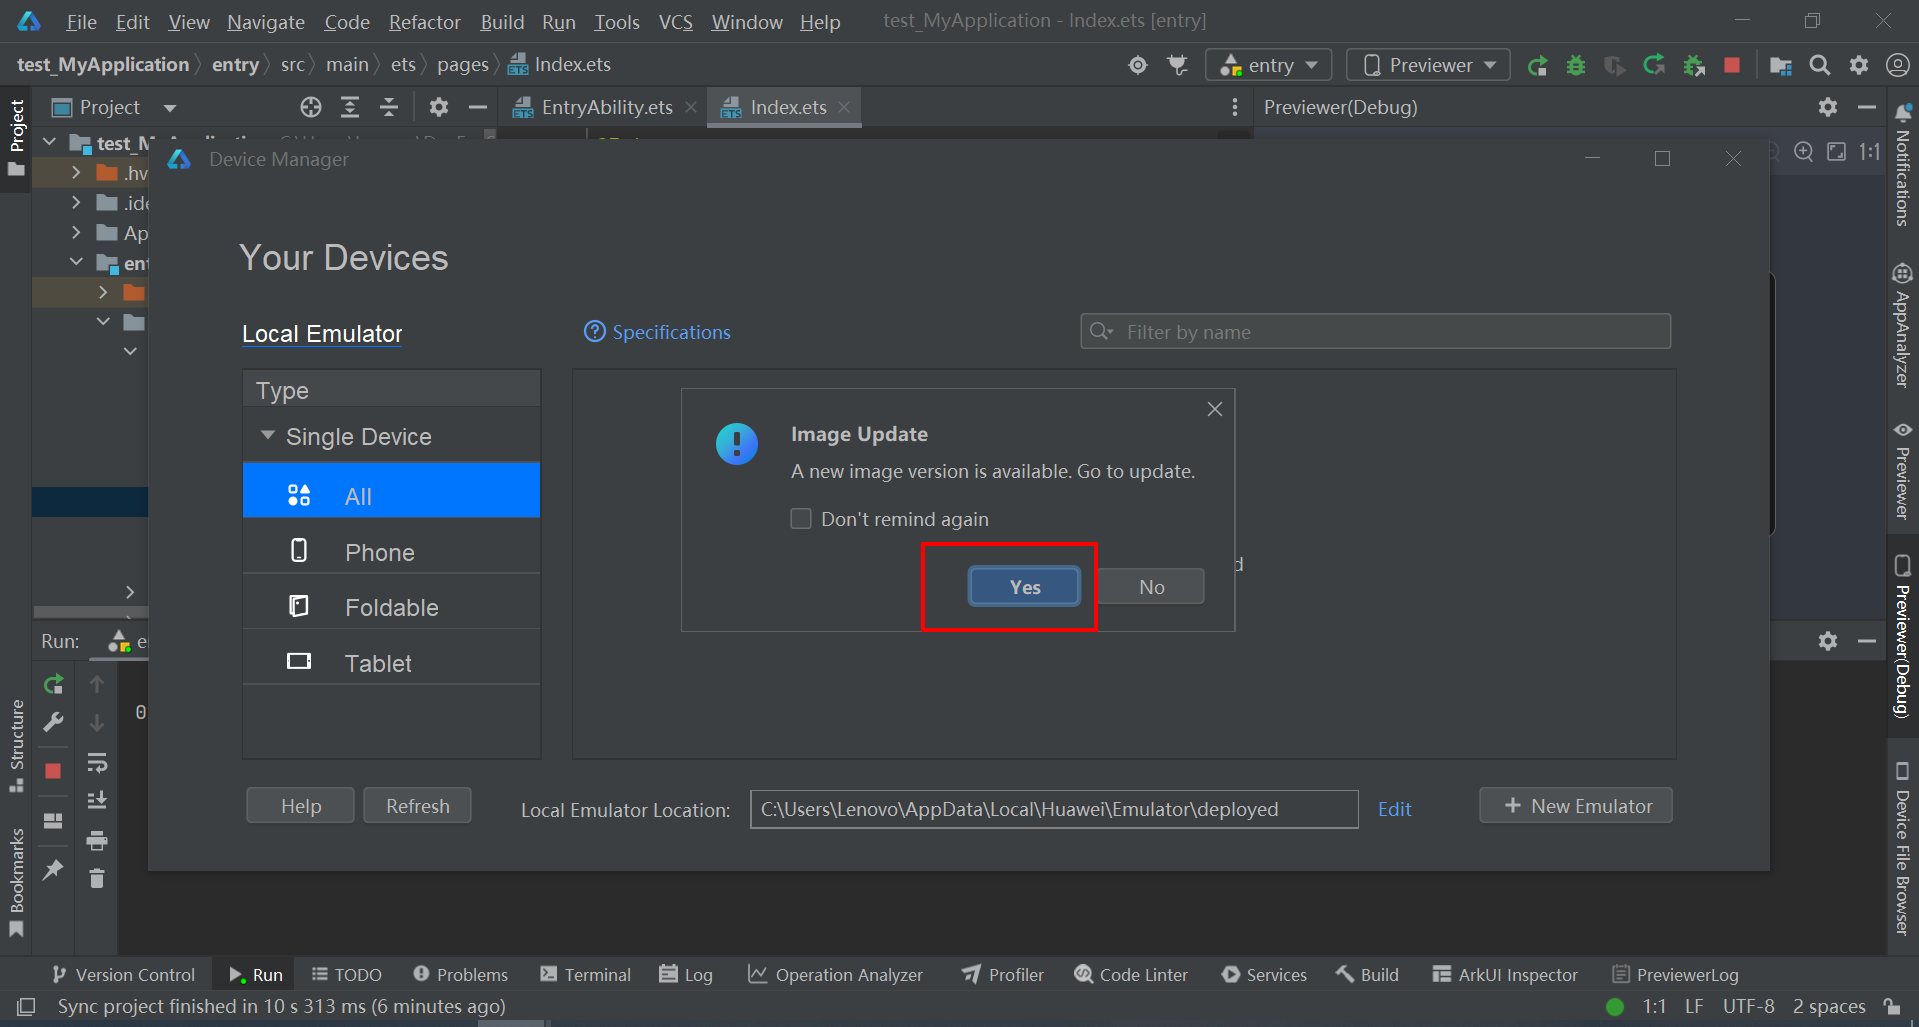The width and height of the screenshot is (1919, 1027).
Task: Open the Terminal tool window
Action: pyautogui.click(x=586, y=975)
